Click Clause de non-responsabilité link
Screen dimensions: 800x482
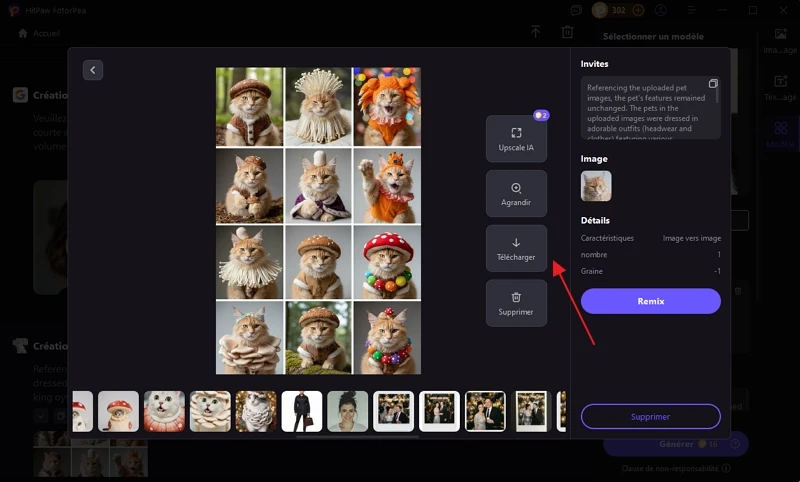point(670,468)
